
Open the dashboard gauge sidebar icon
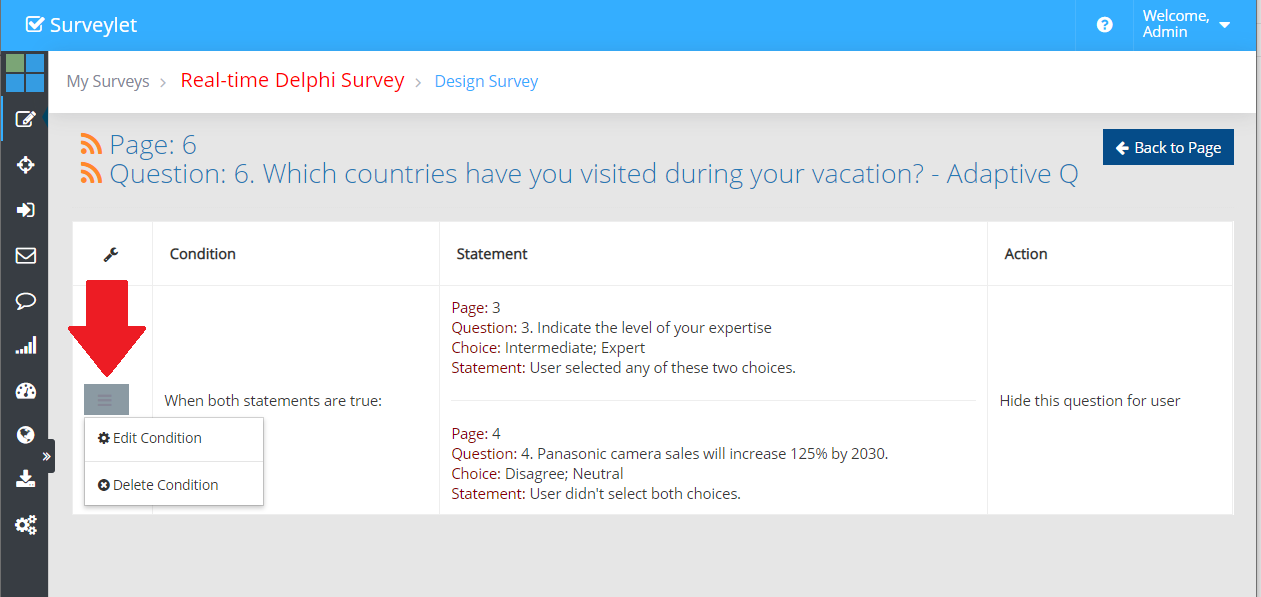pos(26,391)
